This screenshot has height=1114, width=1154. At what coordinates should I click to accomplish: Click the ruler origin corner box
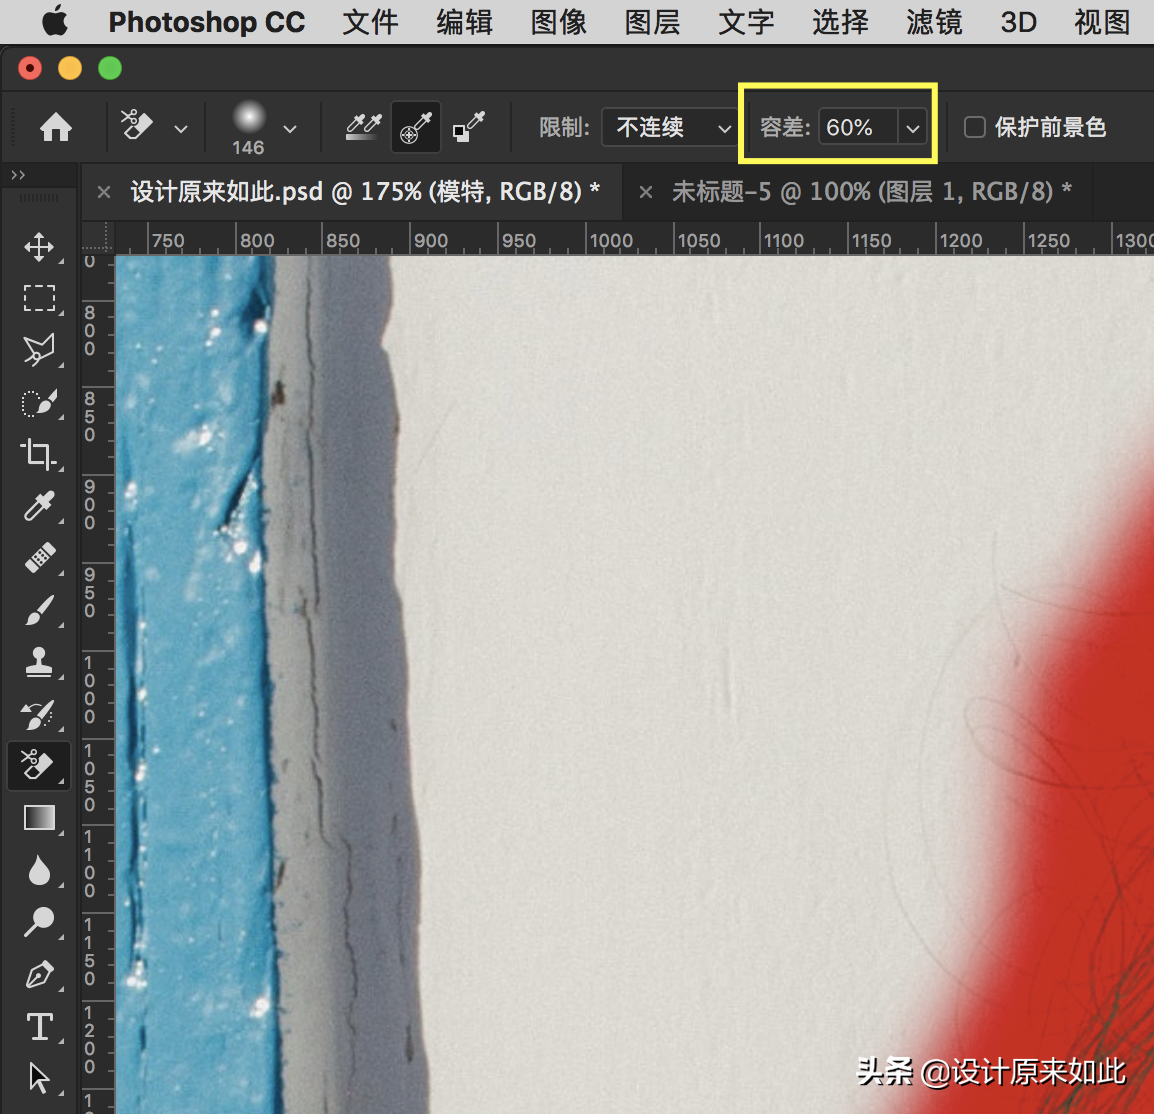tap(97, 238)
